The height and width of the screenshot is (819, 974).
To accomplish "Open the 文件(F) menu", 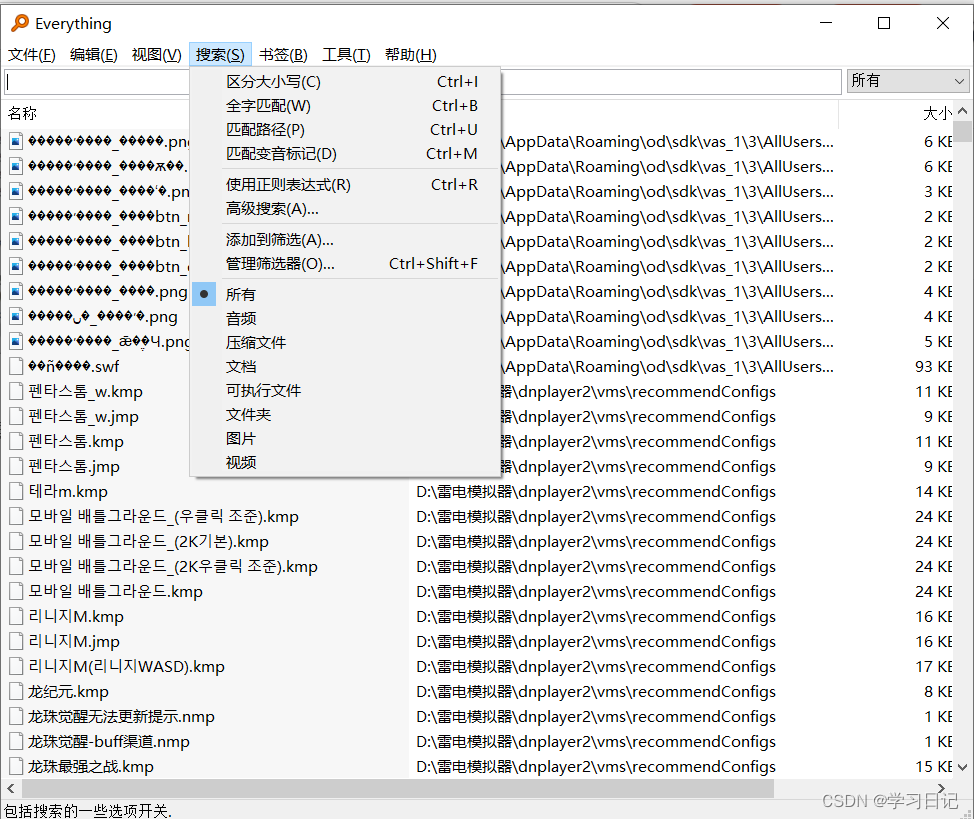I will click(32, 55).
